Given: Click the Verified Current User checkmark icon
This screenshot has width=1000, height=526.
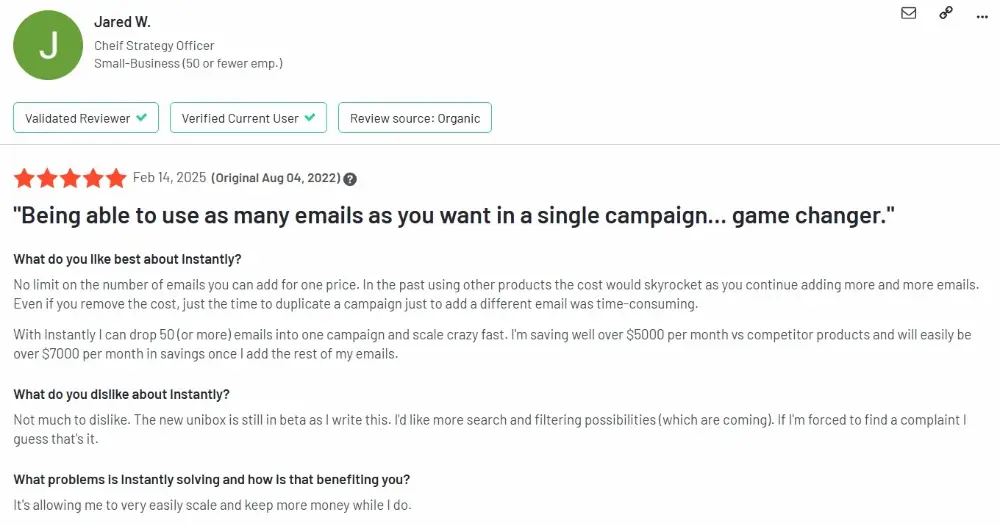Looking at the screenshot, I should coord(310,118).
